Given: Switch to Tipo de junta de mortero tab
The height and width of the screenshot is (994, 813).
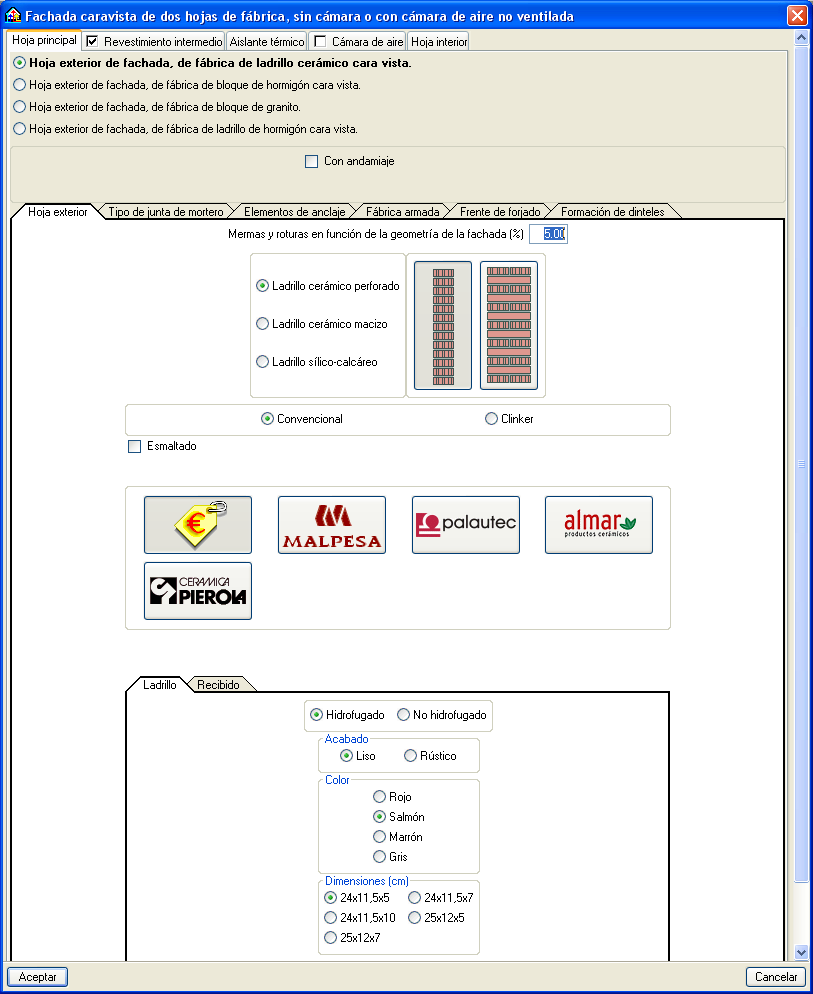Looking at the screenshot, I should pos(166,212).
